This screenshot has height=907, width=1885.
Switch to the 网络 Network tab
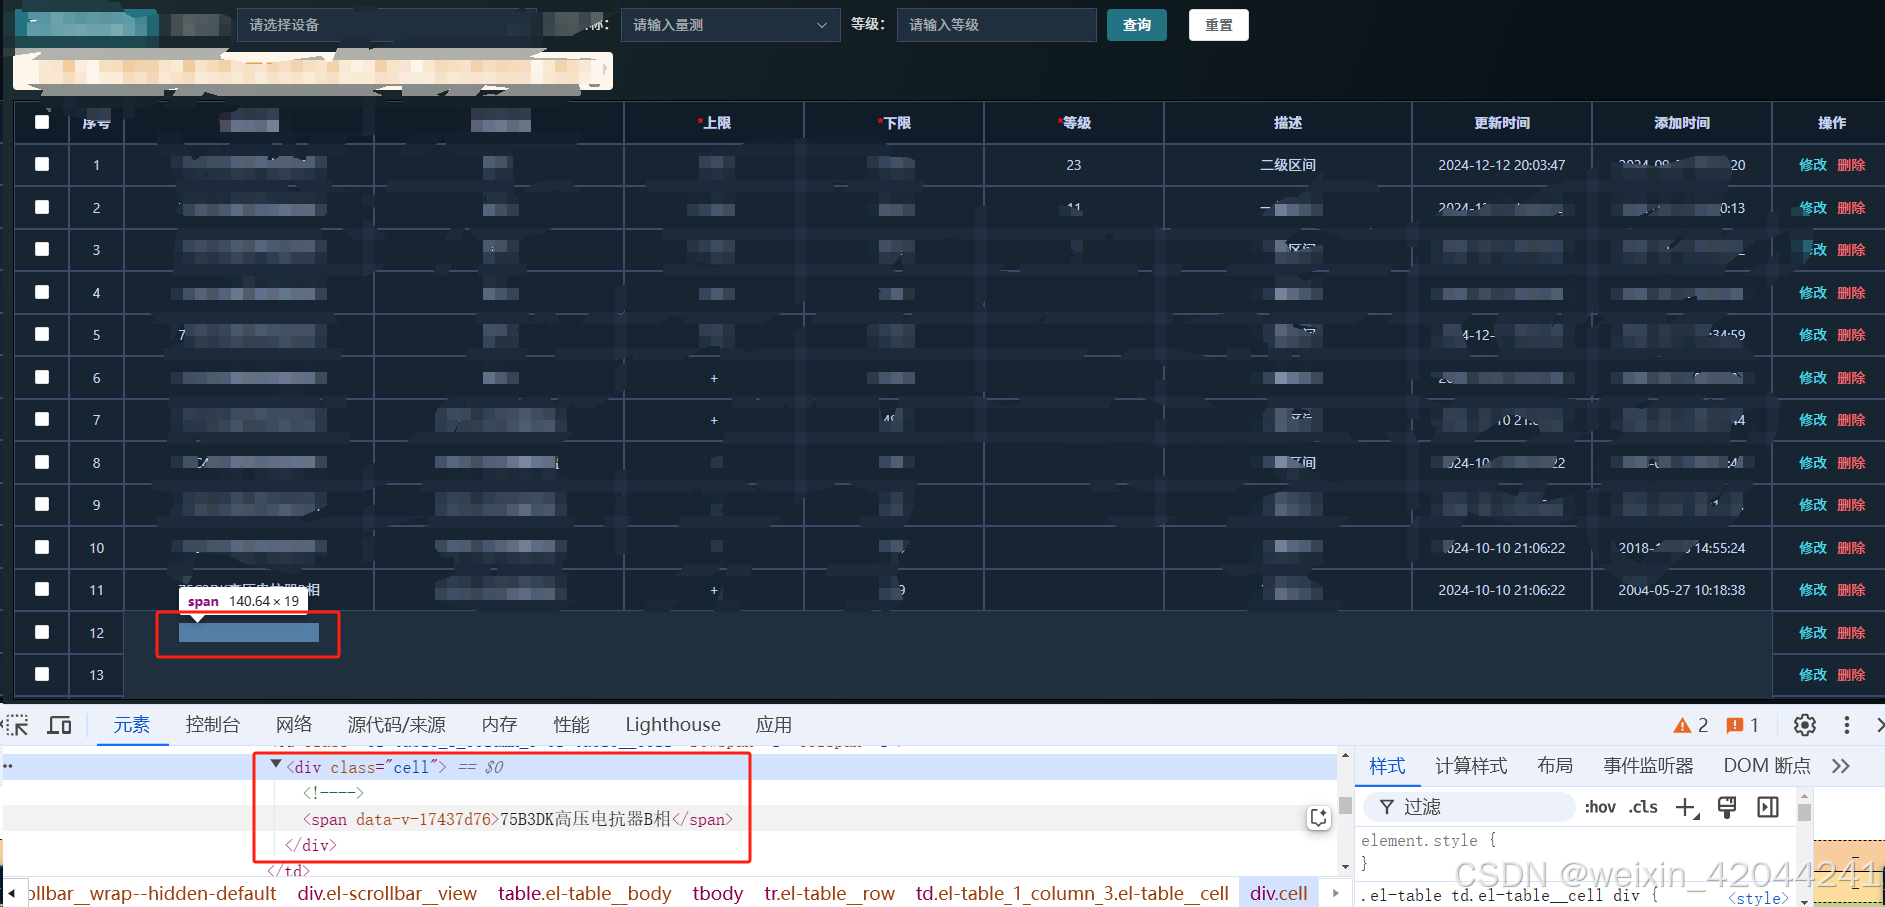click(x=293, y=724)
